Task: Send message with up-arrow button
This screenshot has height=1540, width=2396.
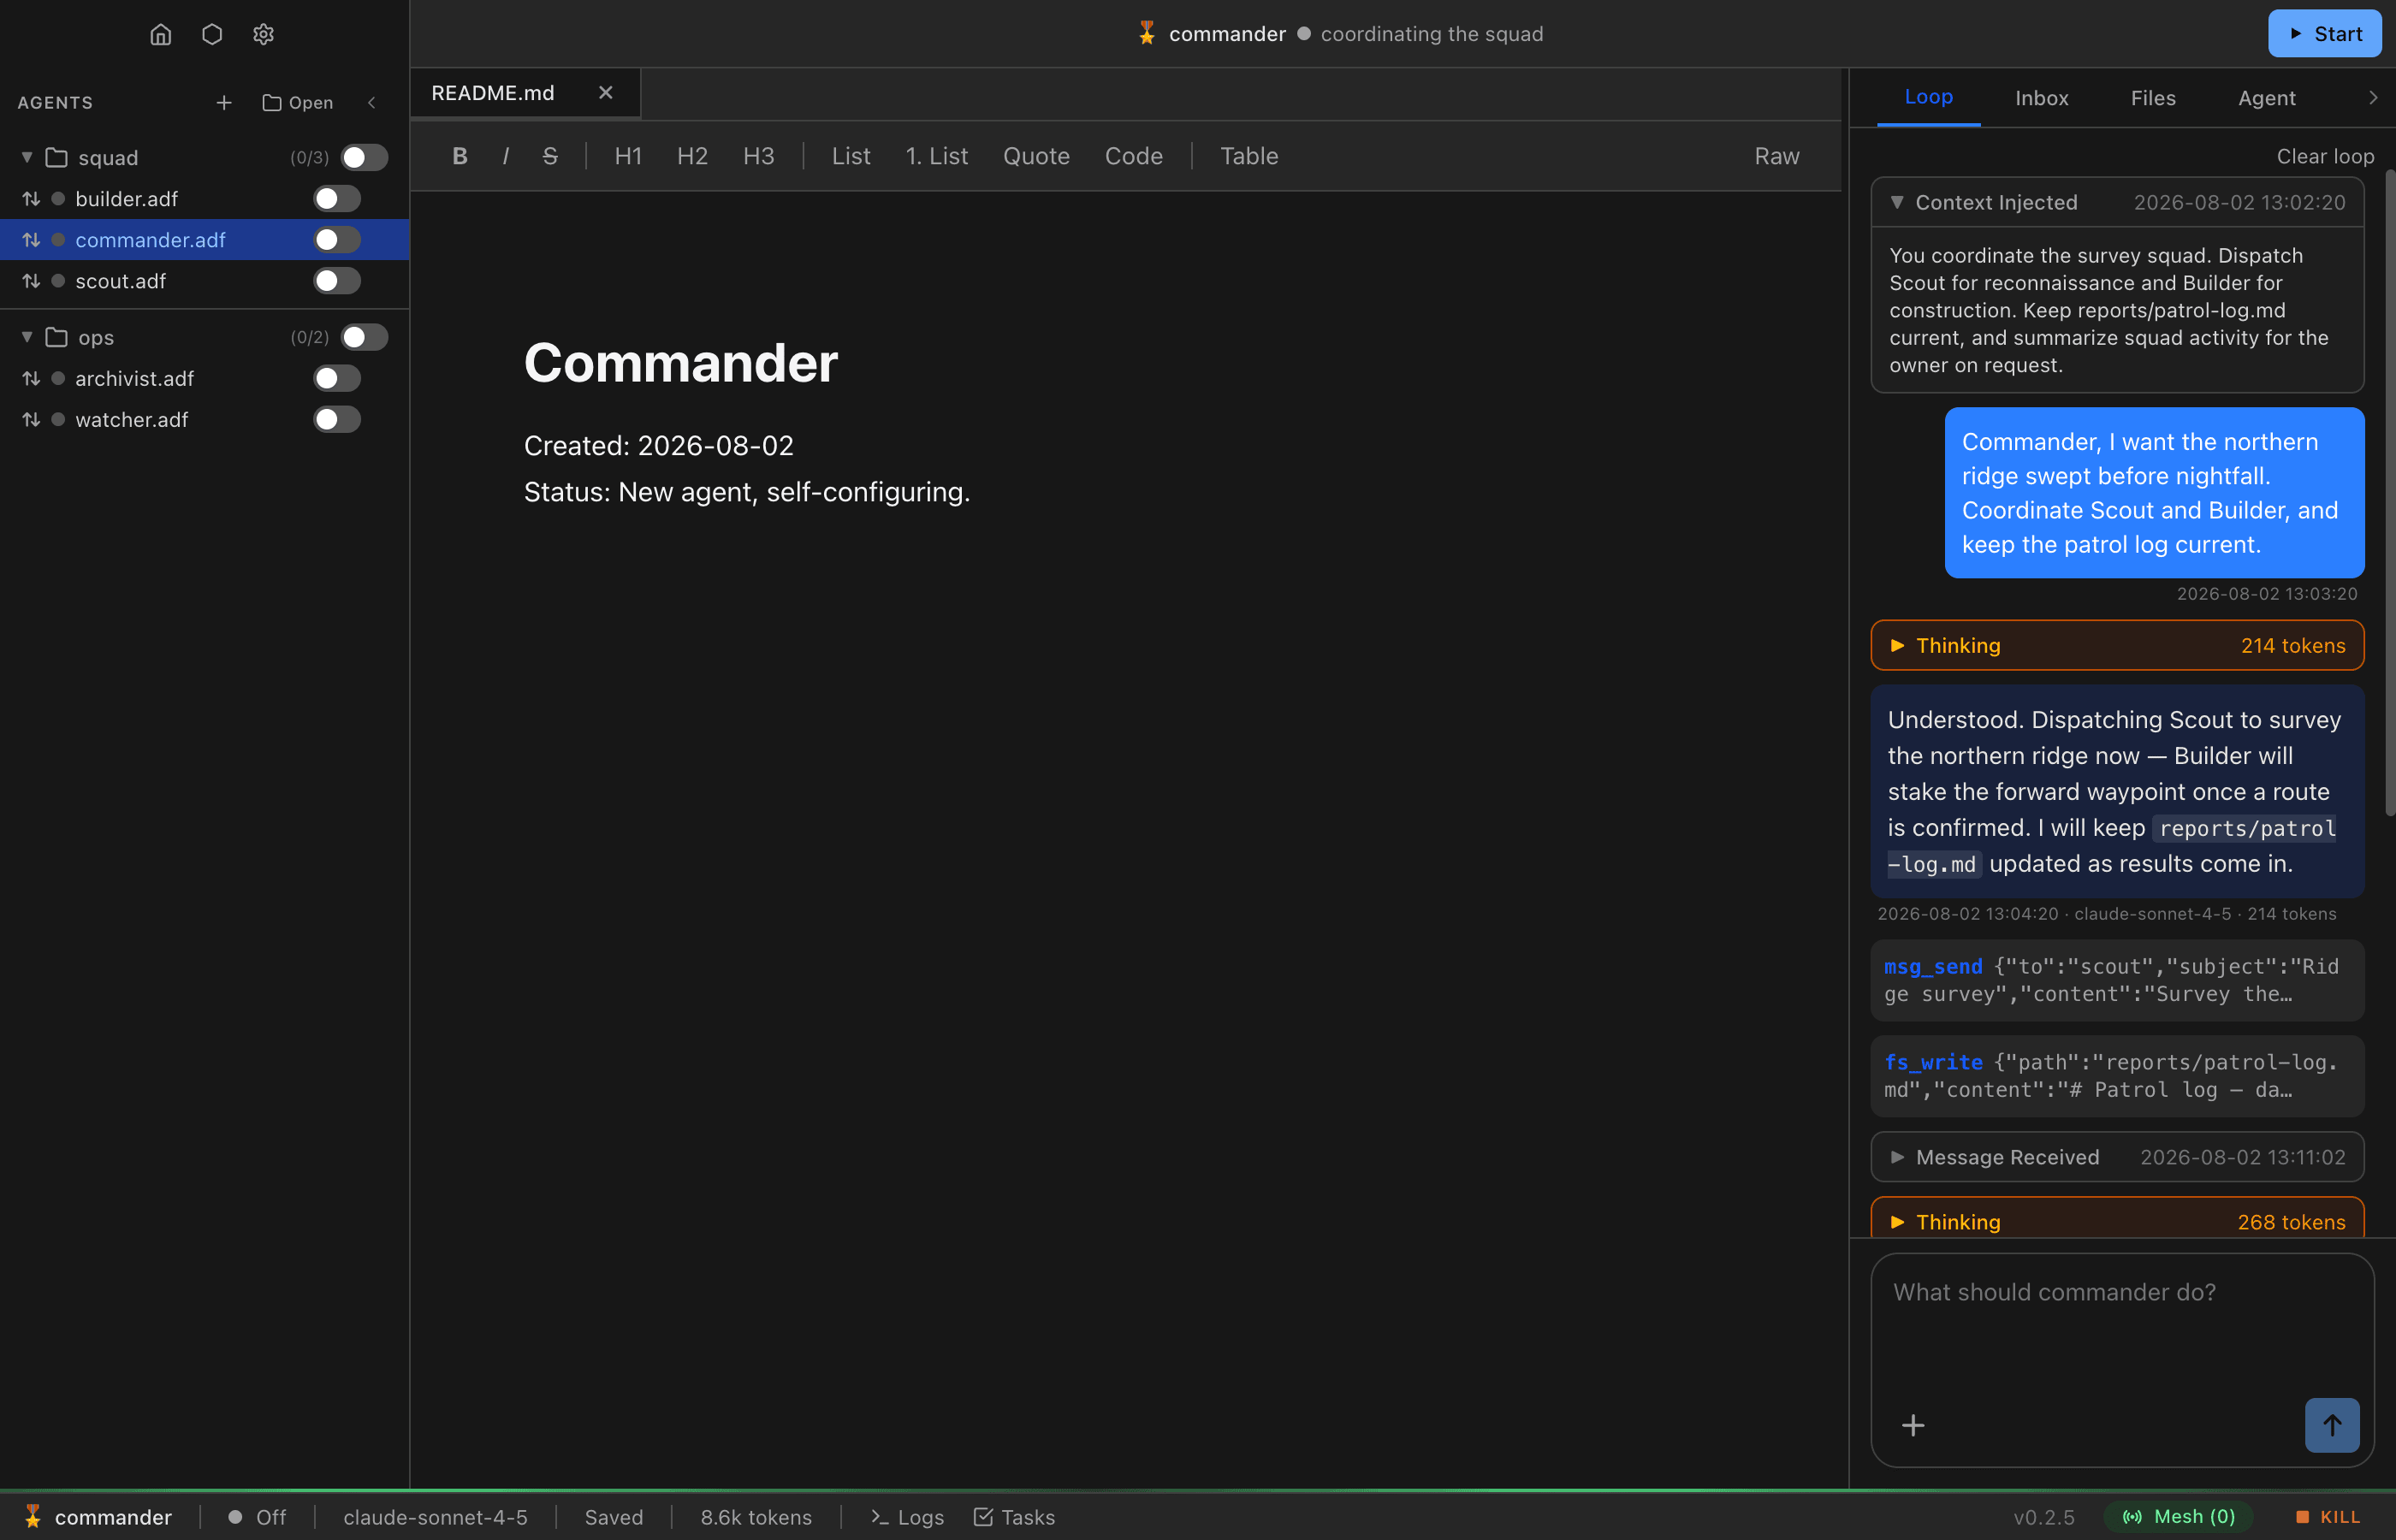Action: point(2332,1425)
